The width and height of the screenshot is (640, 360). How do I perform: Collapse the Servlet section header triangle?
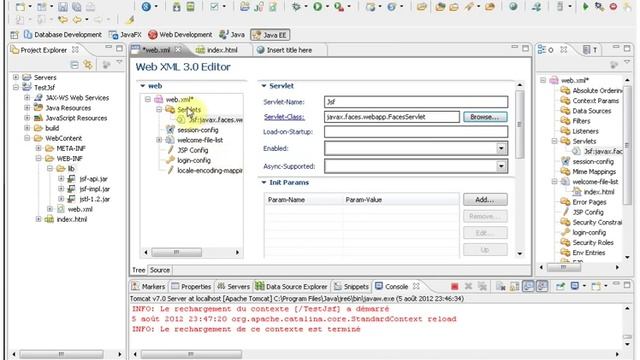pos(264,86)
